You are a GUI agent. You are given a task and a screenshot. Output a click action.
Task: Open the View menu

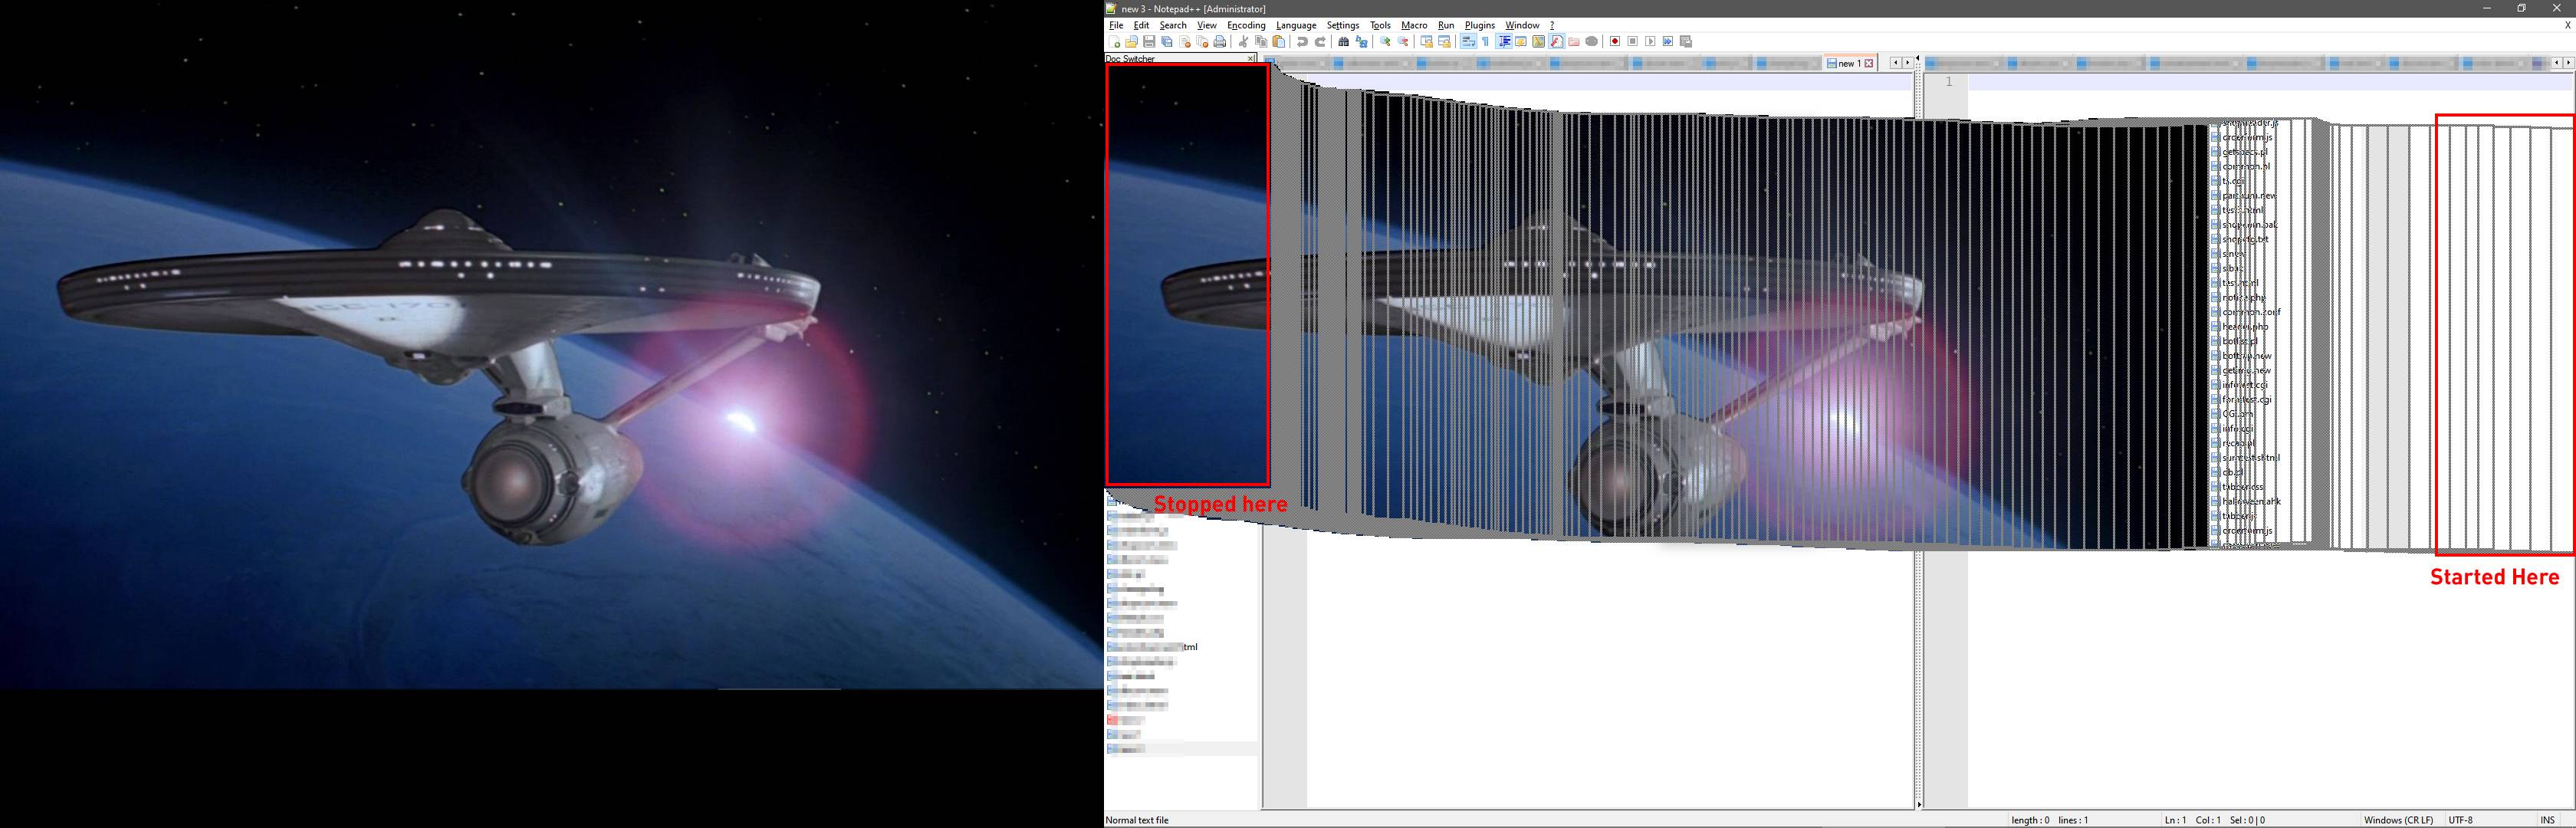pos(1207,25)
